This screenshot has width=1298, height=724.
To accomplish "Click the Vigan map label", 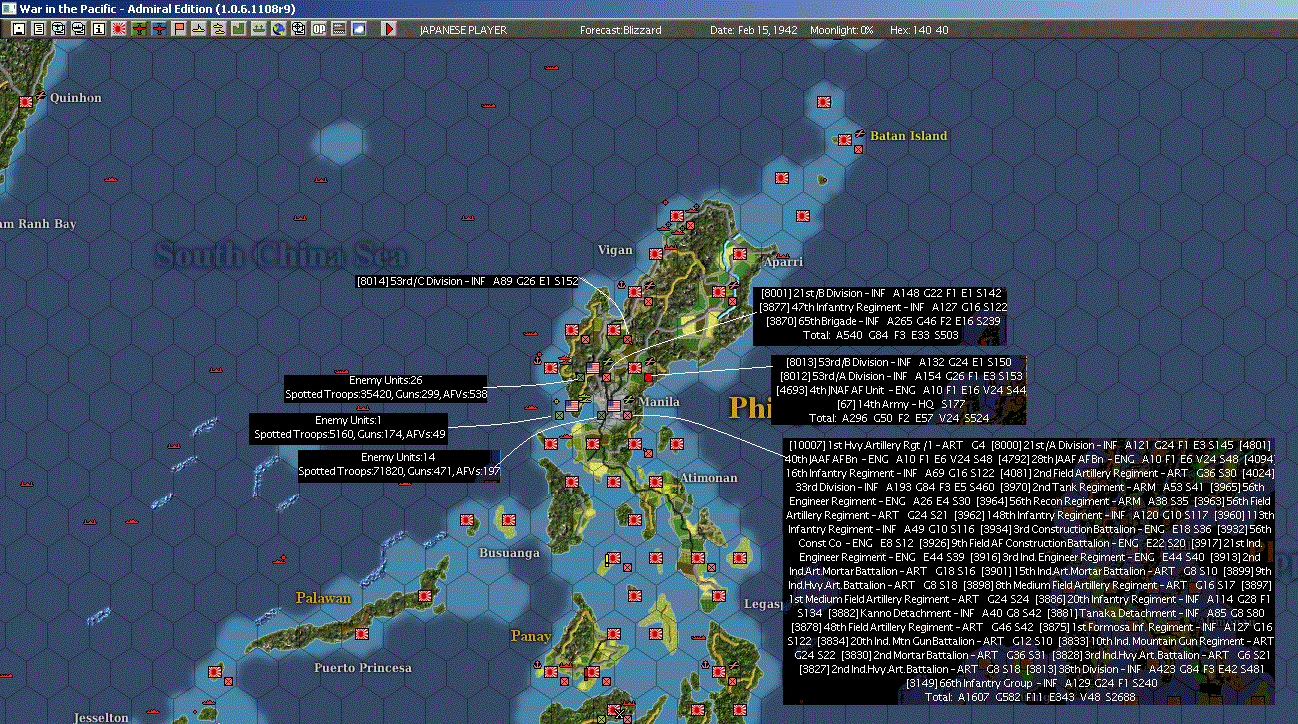I will click(x=615, y=250).
